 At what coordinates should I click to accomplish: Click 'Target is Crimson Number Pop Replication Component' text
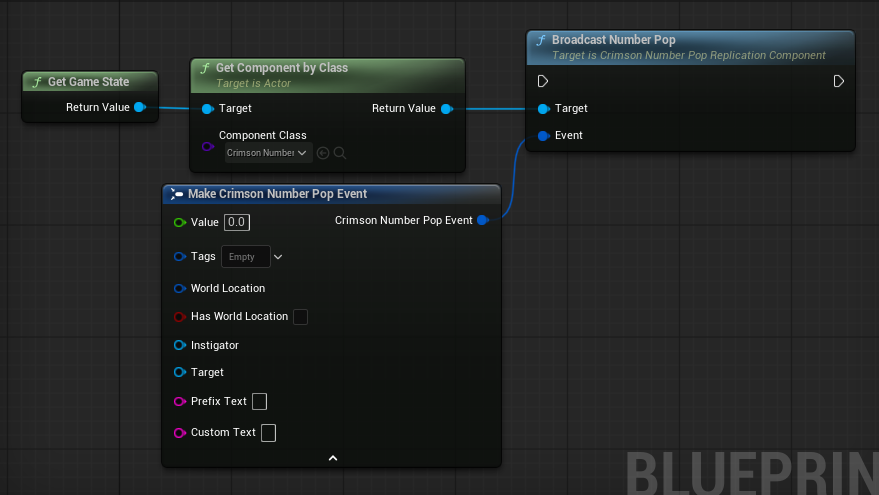click(x=689, y=55)
